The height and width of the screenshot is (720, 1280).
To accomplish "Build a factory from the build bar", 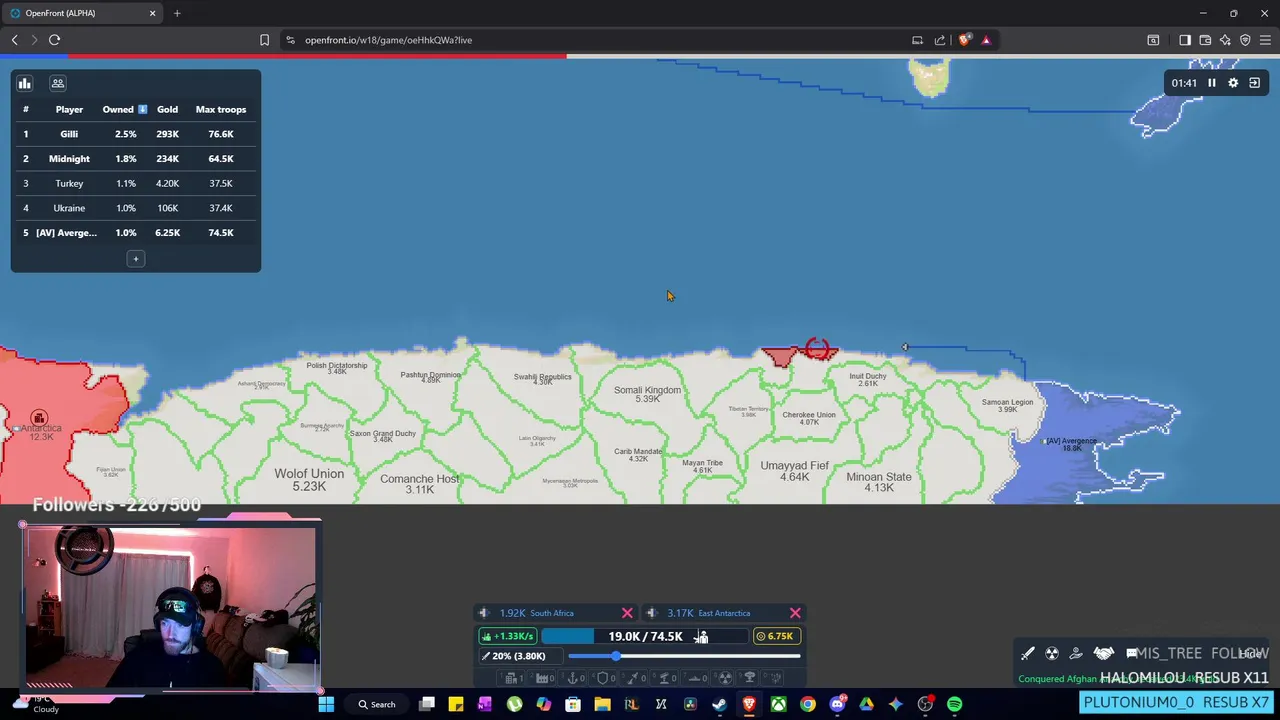I will tap(542, 678).
